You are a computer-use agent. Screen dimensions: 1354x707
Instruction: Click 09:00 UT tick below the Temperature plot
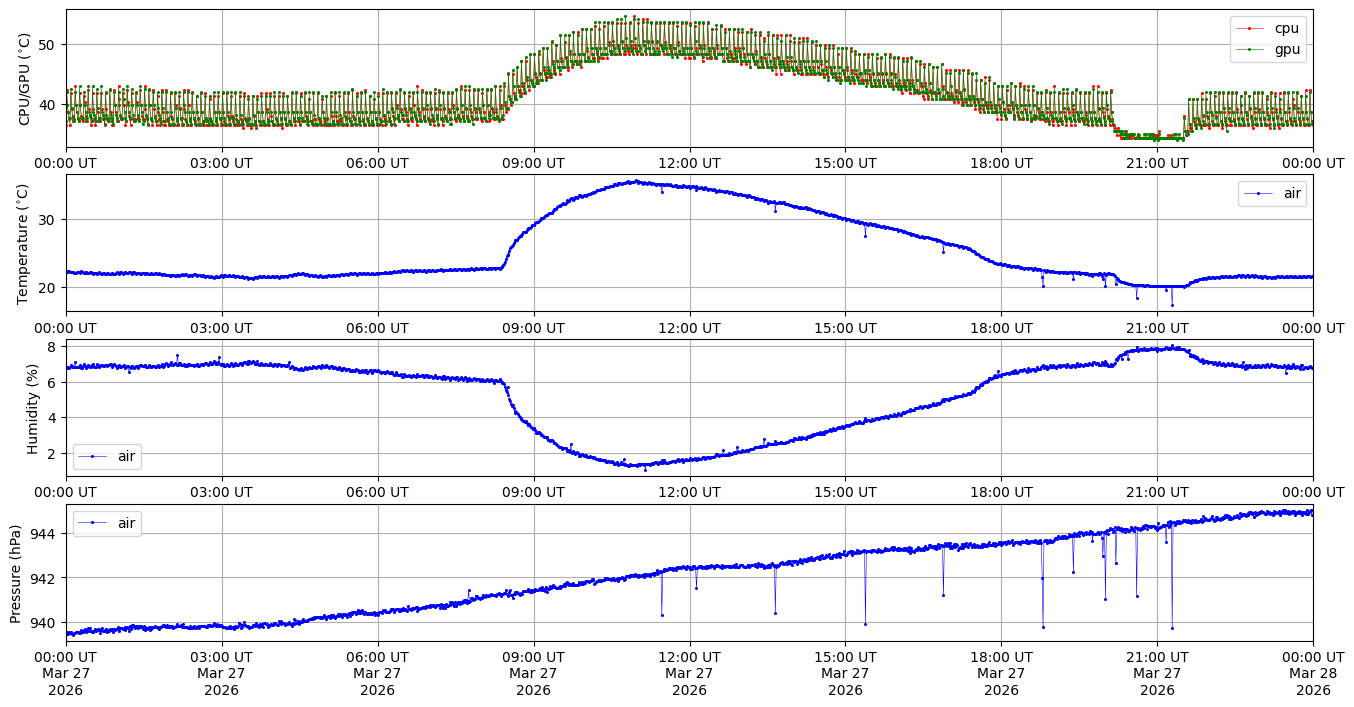point(533,327)
